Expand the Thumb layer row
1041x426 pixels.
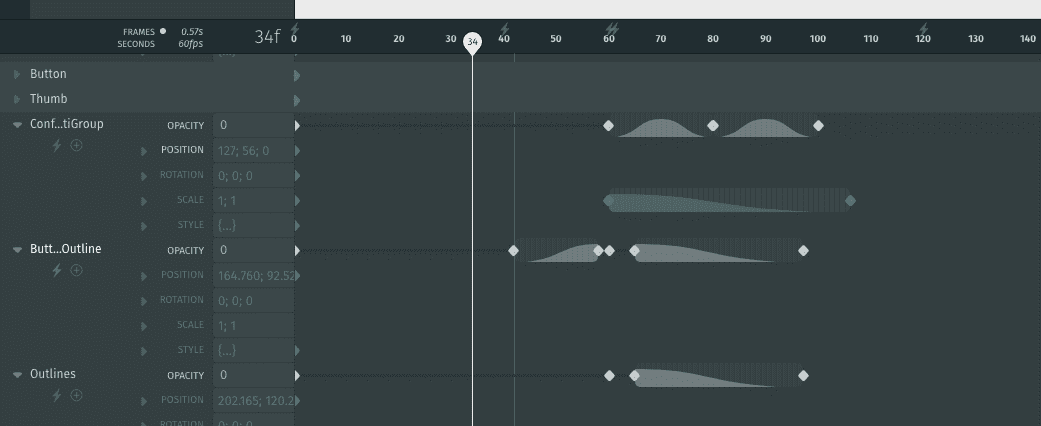17,100
